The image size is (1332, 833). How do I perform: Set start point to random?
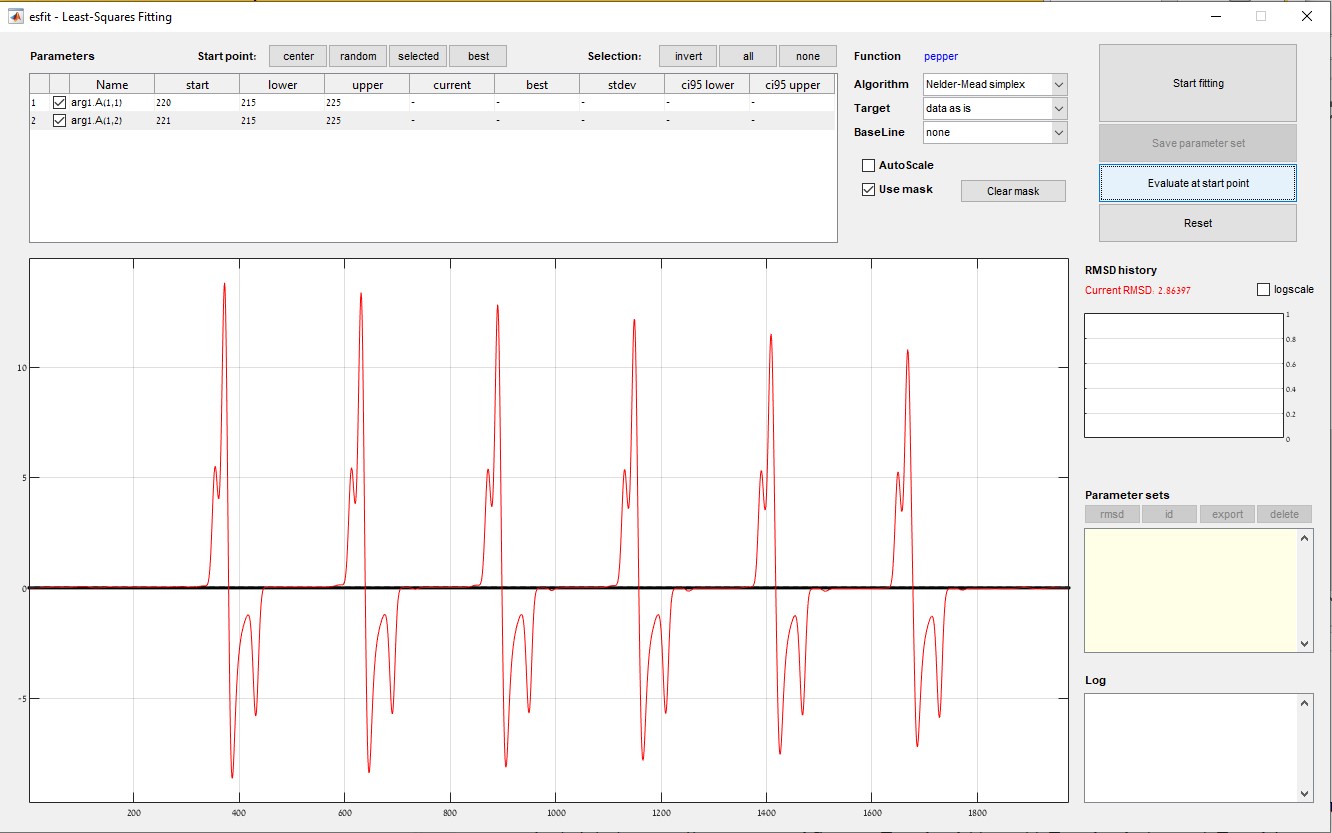coord(358,56)
